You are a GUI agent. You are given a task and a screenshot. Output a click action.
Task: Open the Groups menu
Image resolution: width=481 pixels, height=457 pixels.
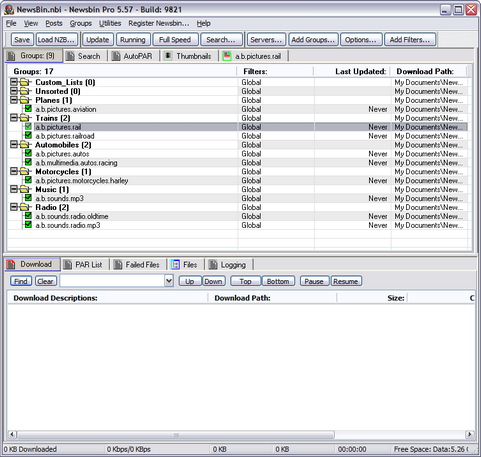click(x=81, y=23)
